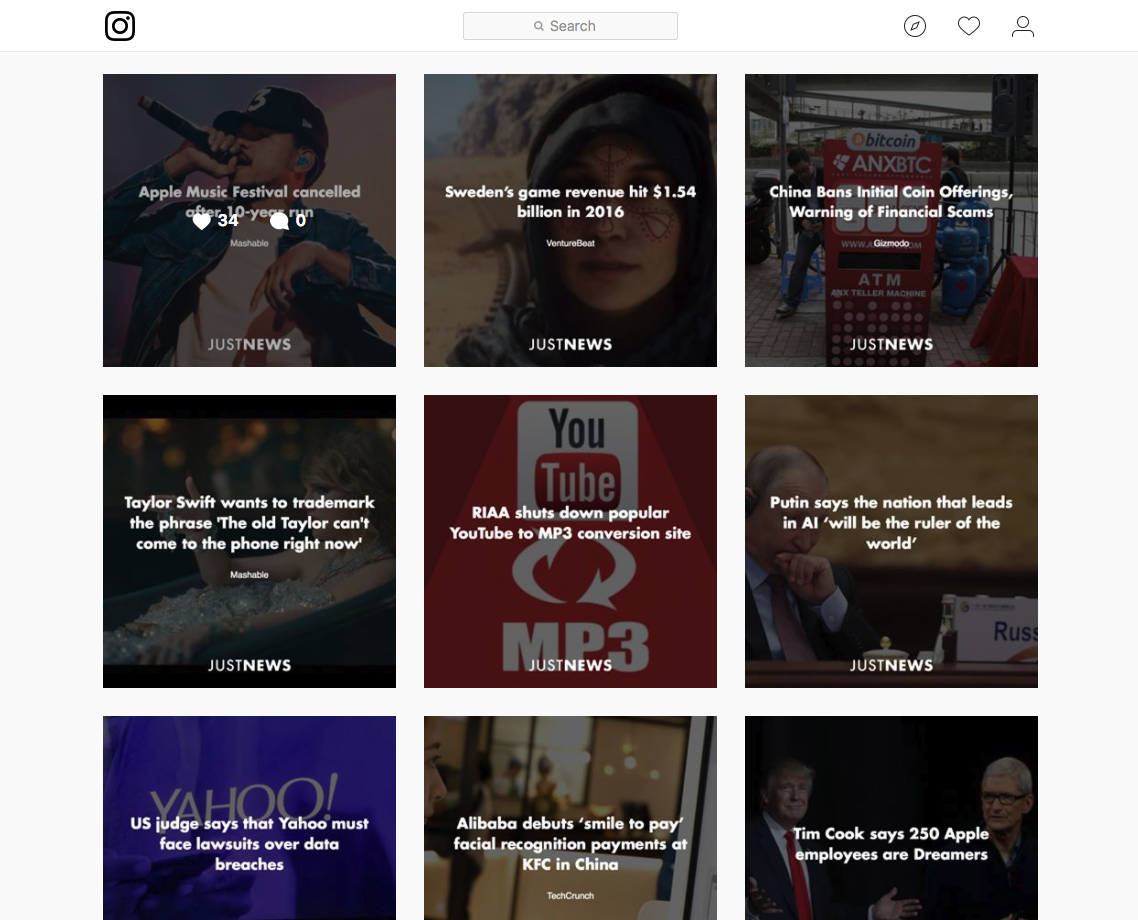
Task: Open the Alibaba smile to pay post
Action: coord(570,817)
